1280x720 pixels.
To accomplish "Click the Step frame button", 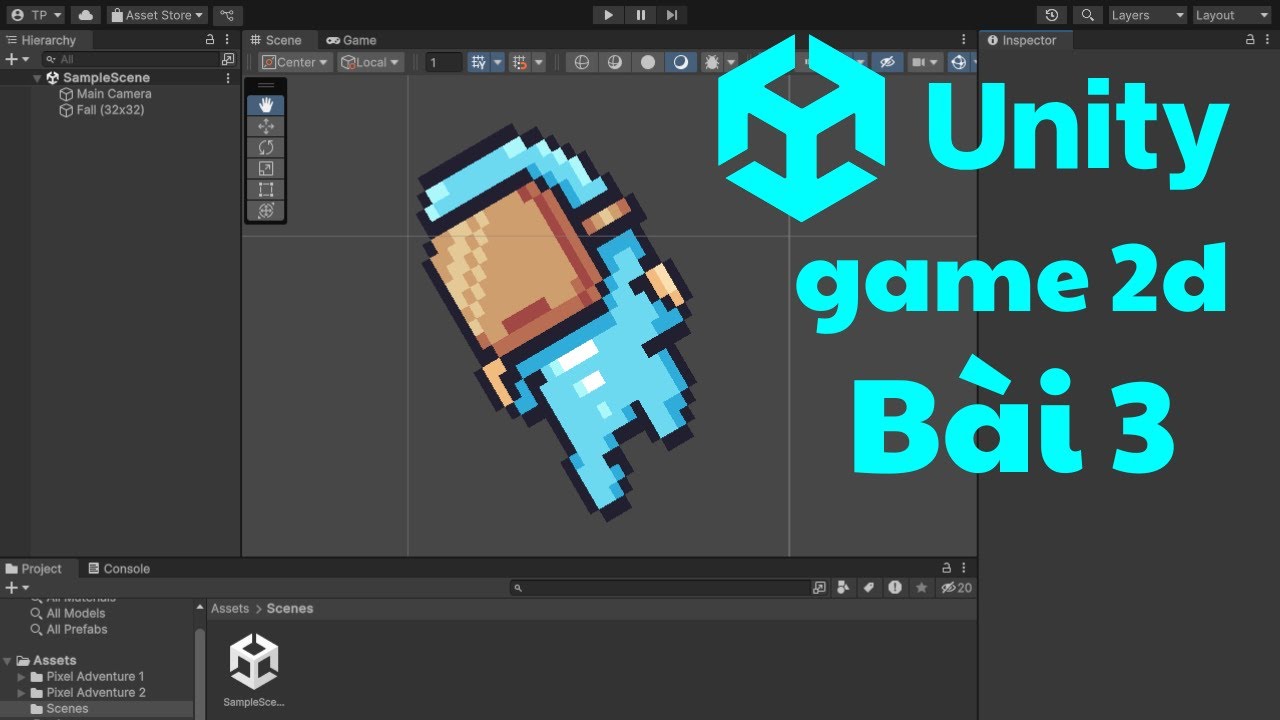I will [671, 15].
